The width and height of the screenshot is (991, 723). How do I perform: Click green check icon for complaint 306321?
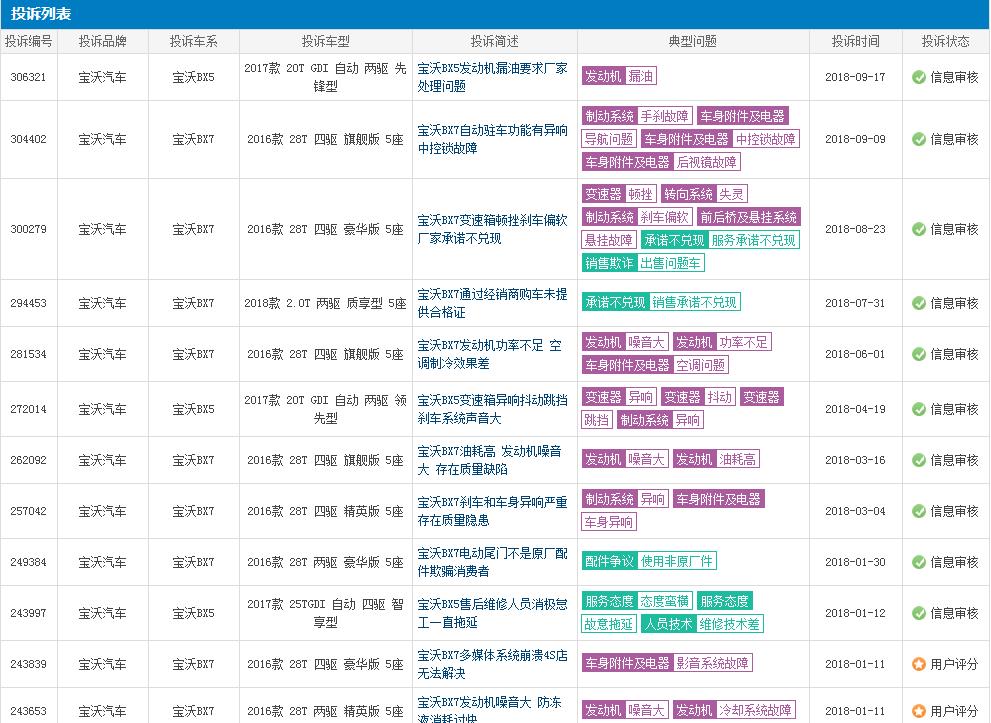919,77
